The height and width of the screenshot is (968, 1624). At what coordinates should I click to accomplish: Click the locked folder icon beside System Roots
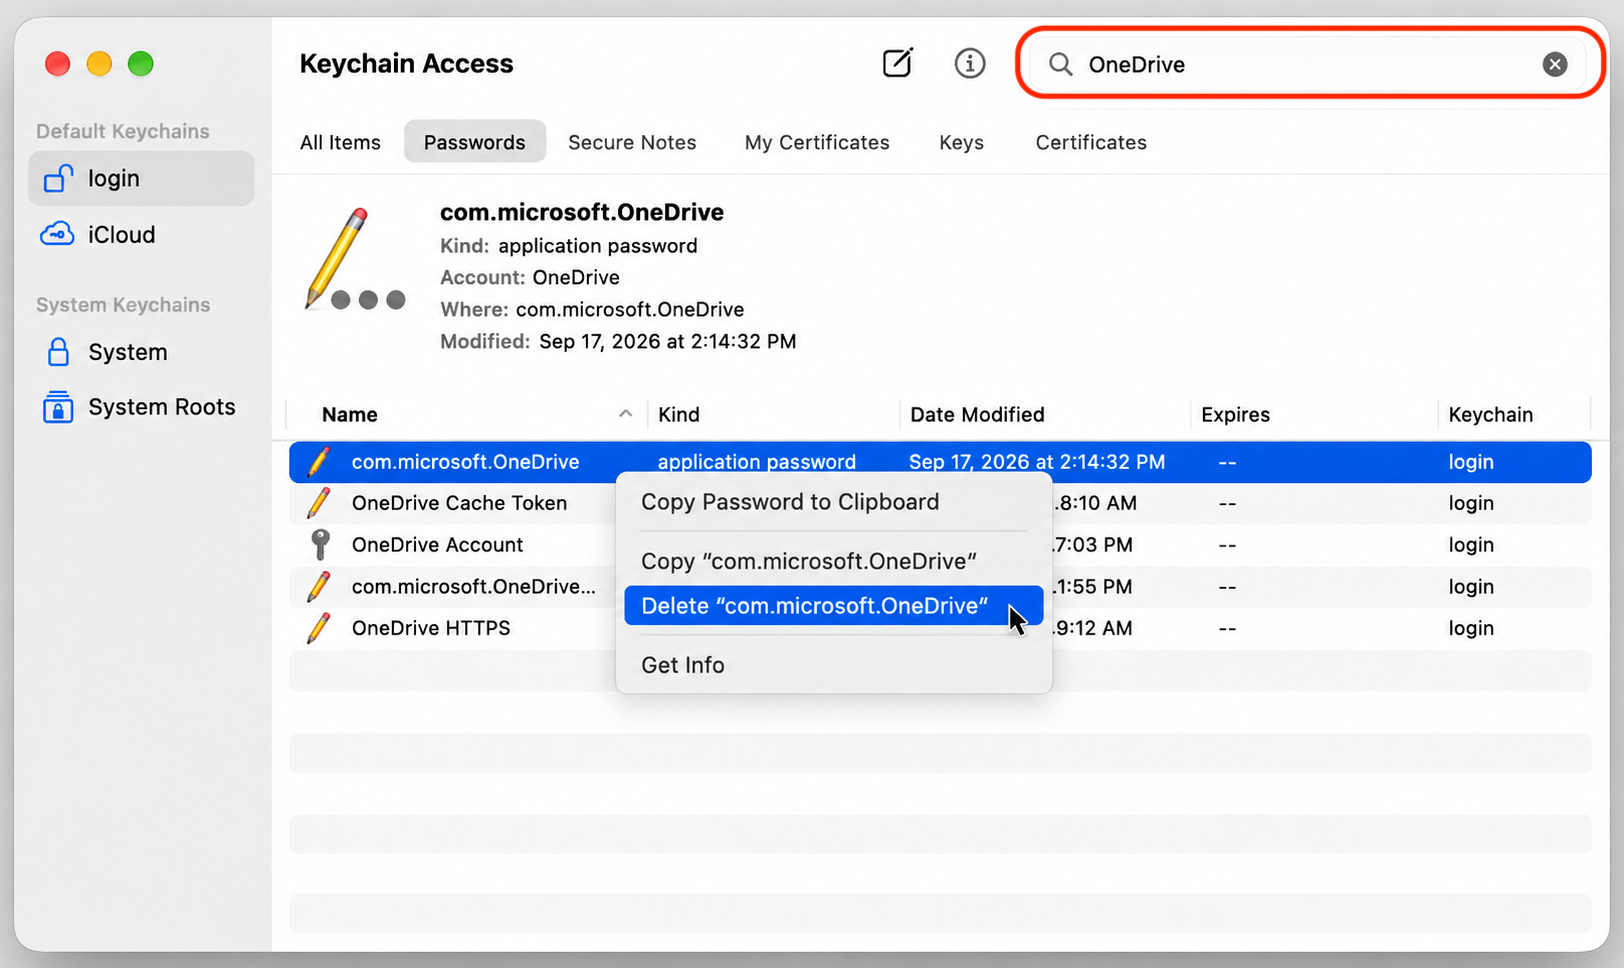[58, 407]
